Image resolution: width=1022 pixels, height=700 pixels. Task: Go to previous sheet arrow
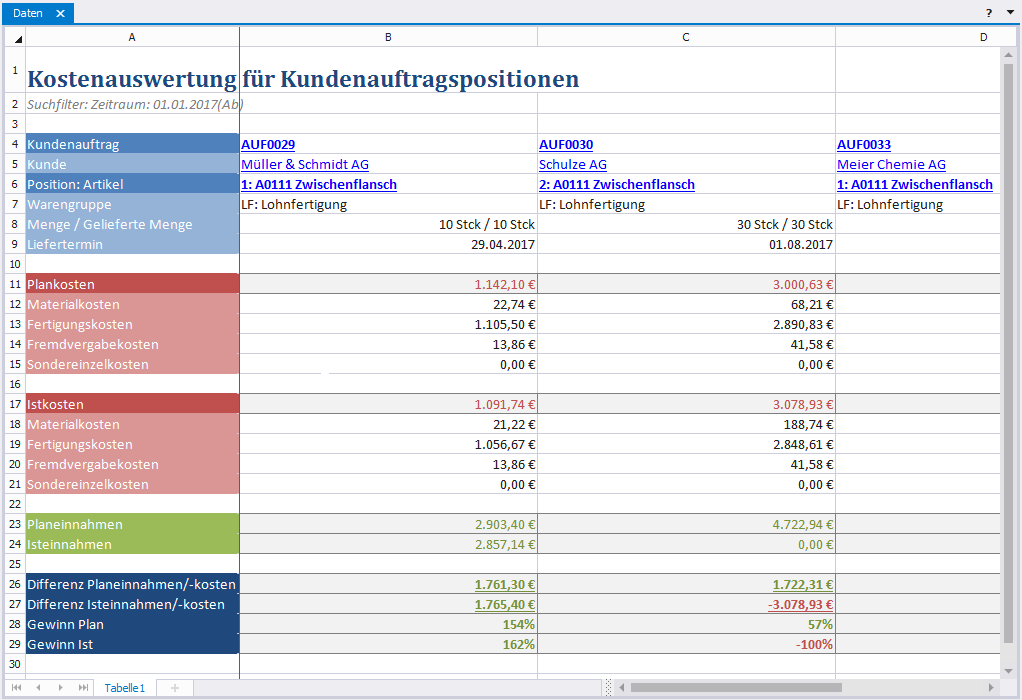point(38,688)
